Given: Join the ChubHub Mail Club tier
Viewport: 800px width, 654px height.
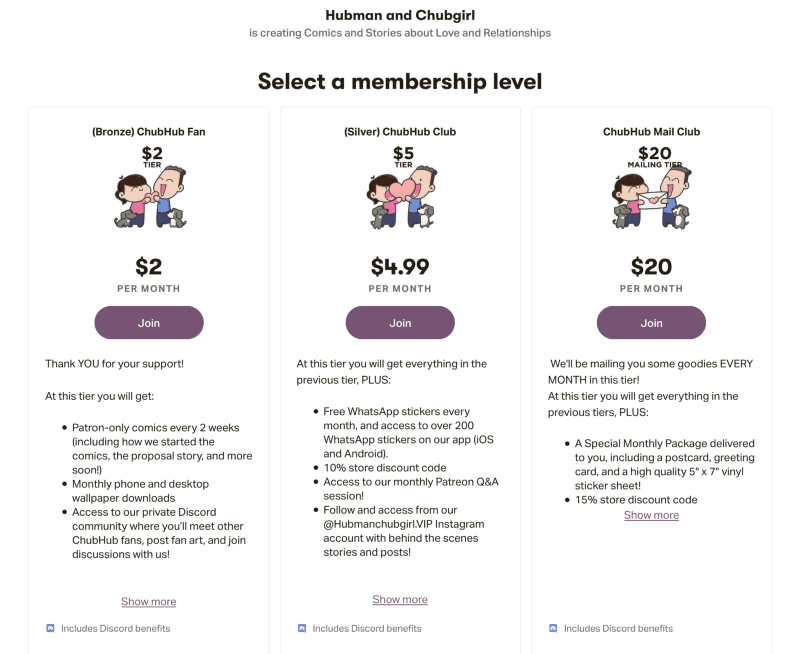Looking at the screenshot, I should pyautogui.click(x=651, y=323).
